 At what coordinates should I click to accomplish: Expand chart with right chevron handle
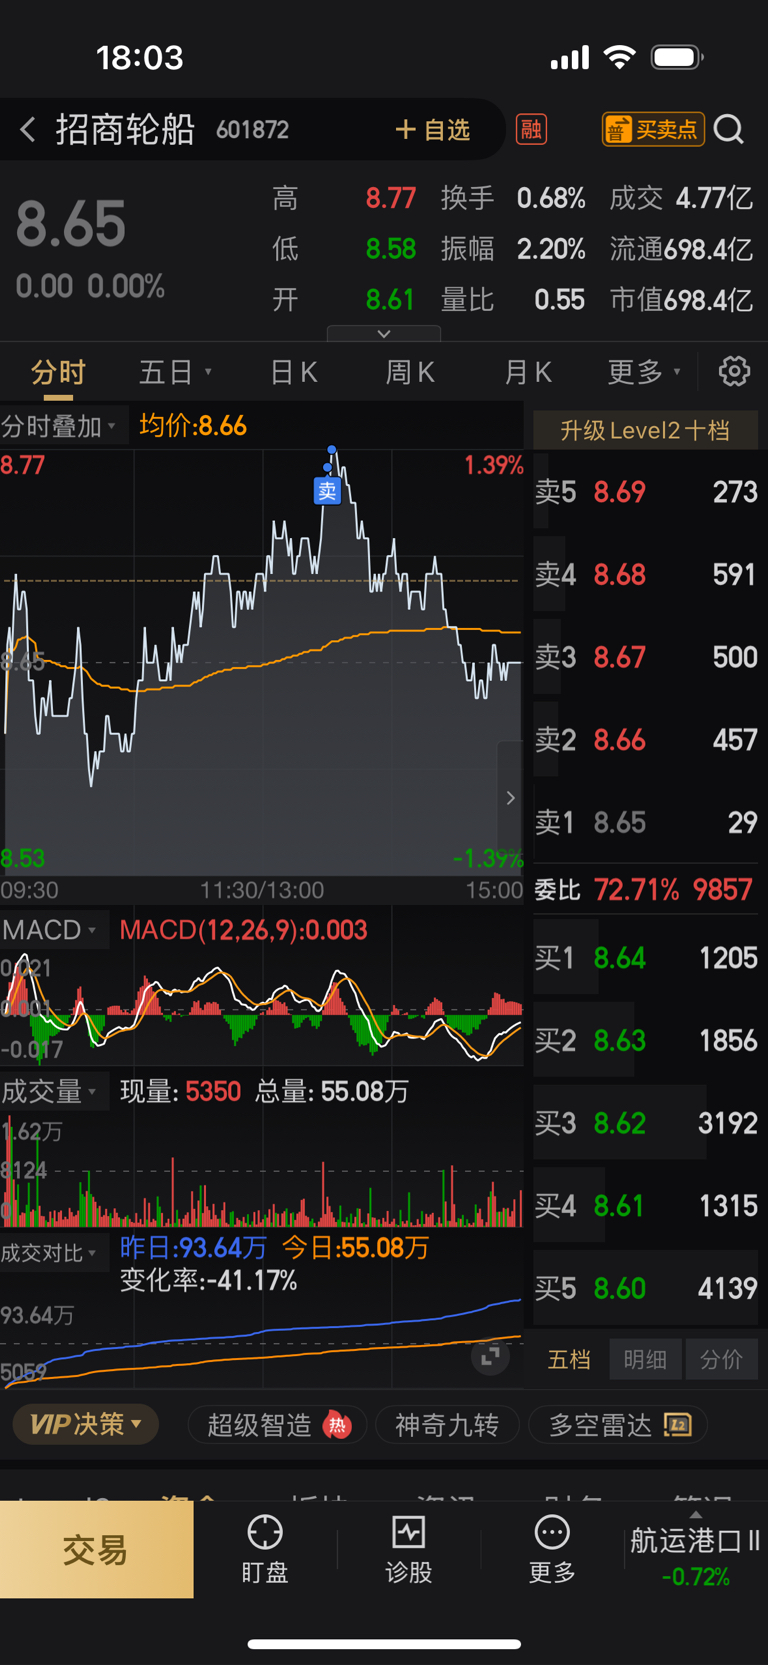(510, 797)
